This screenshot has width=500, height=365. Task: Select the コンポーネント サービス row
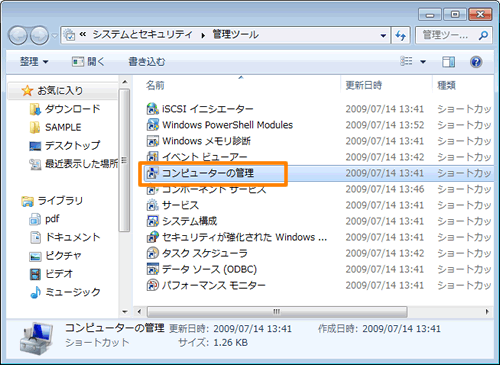tap(319, 189)
